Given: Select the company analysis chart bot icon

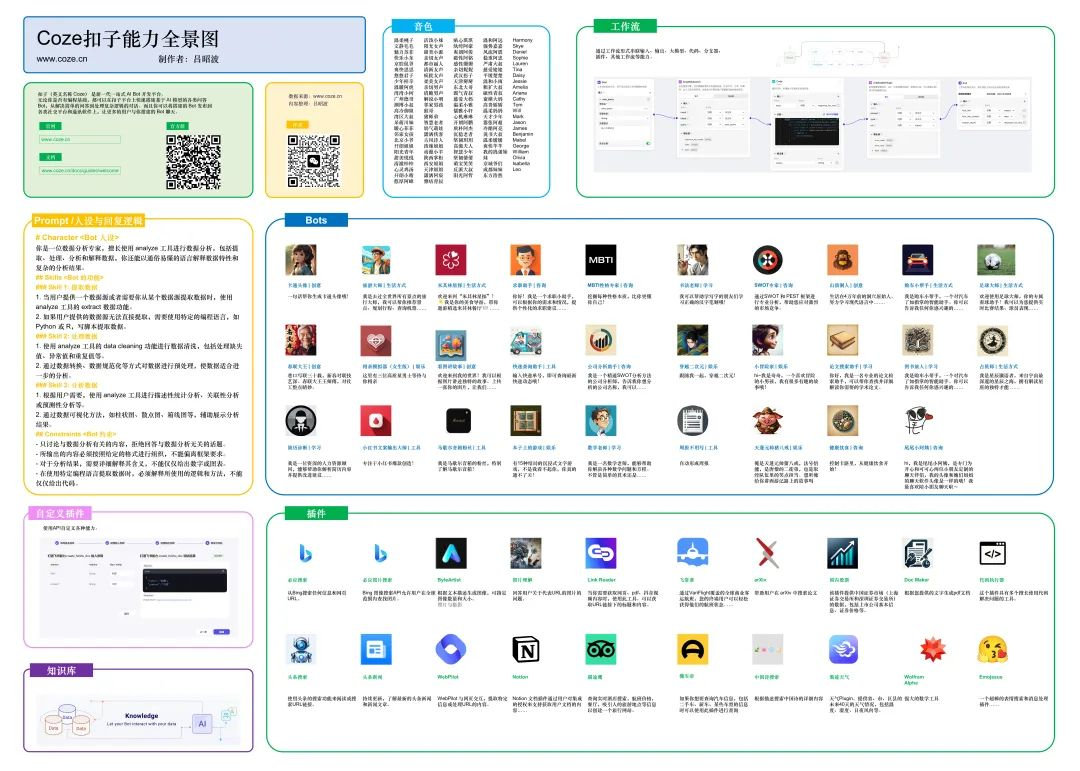Looking at the screenshot, I should click(601, 341).
